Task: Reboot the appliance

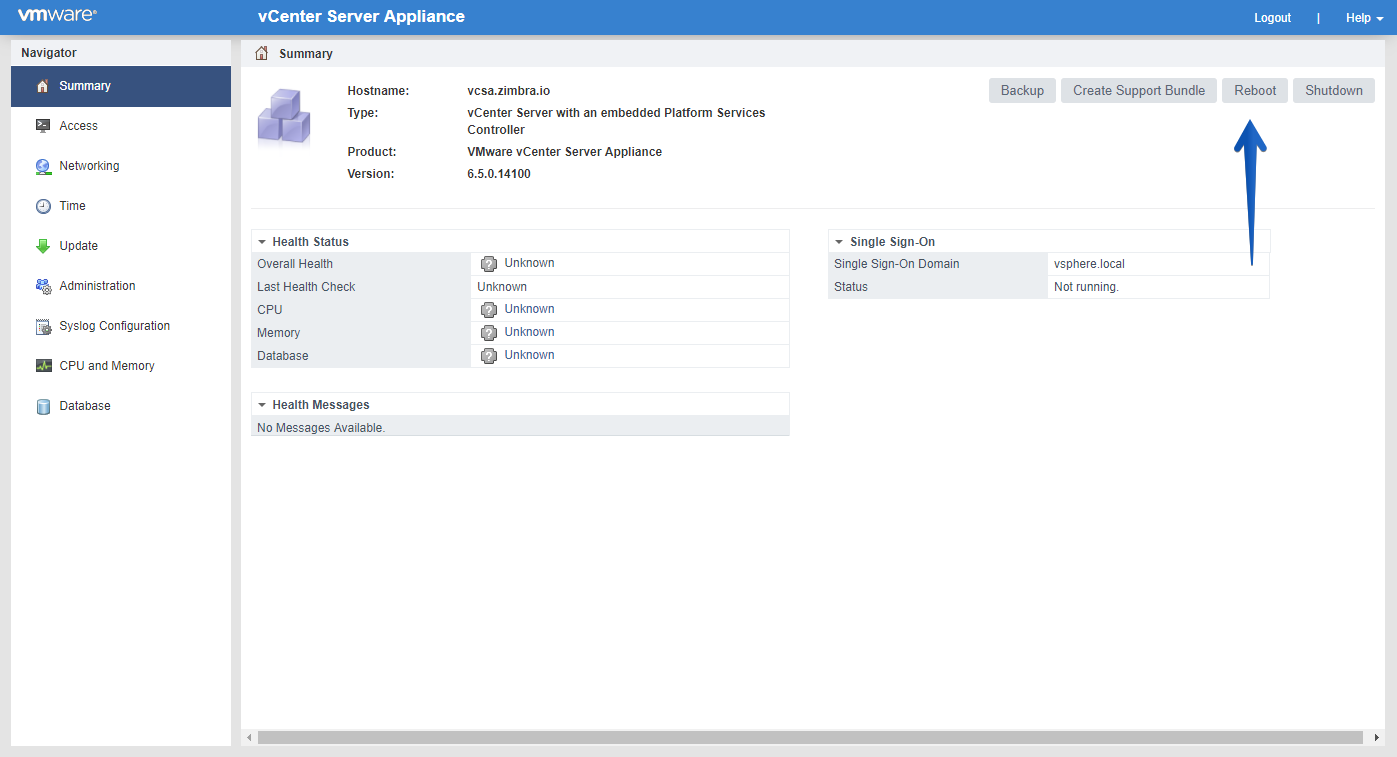Action: [x=1255, y=90]
